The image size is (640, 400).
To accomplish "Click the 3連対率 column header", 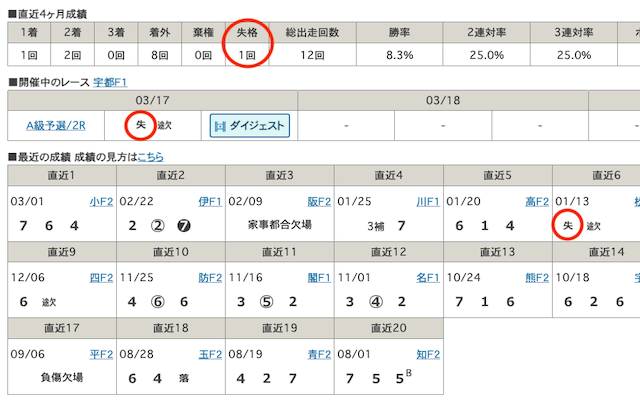I will (574, 32).
